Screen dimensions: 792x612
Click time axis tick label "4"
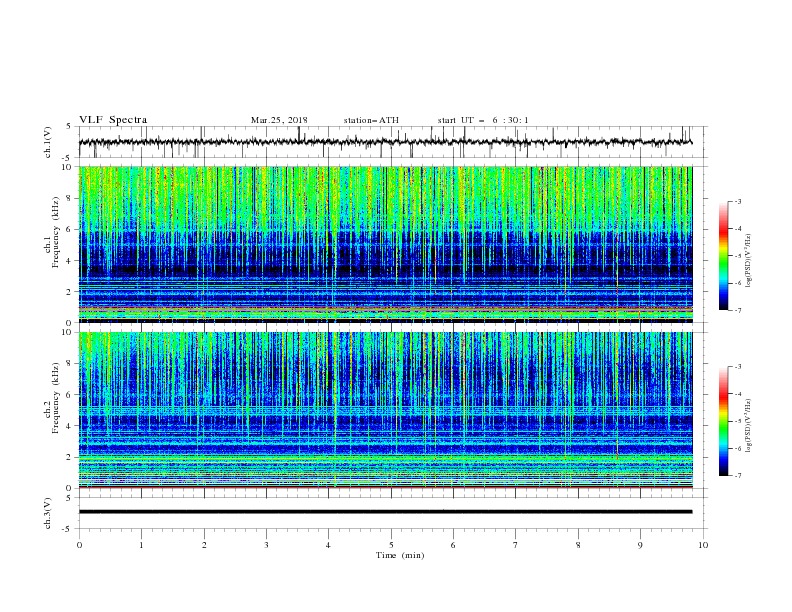tap(328, 545)
